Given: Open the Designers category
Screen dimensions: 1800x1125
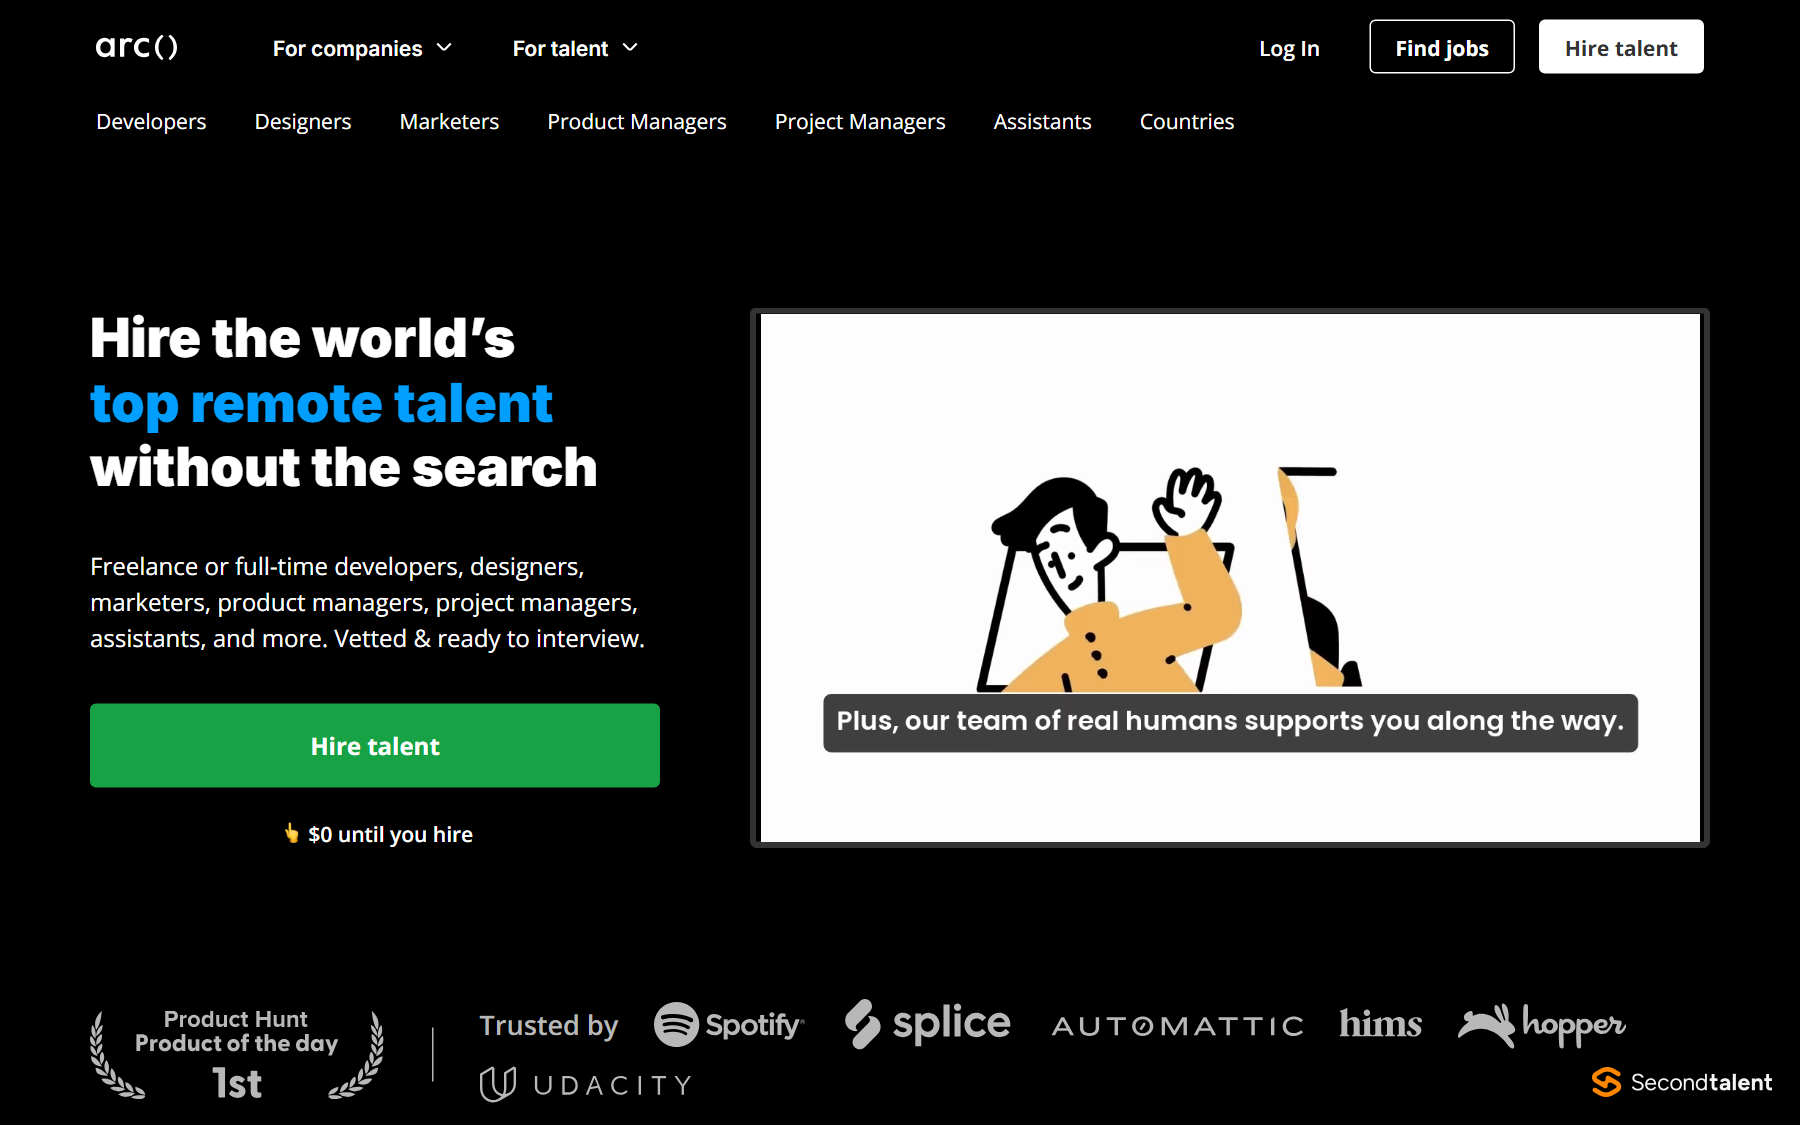Looking at the screenshot, I should point(303,122).
